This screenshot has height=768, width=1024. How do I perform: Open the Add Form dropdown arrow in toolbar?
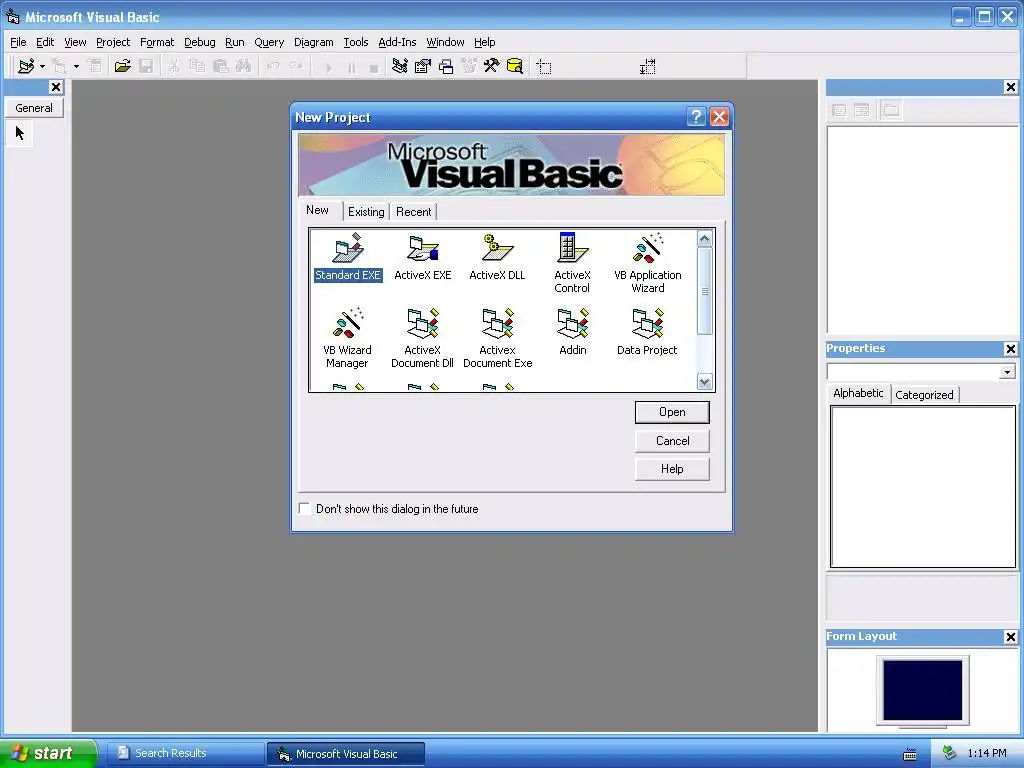pyautogui.click(x=76, y=66)
